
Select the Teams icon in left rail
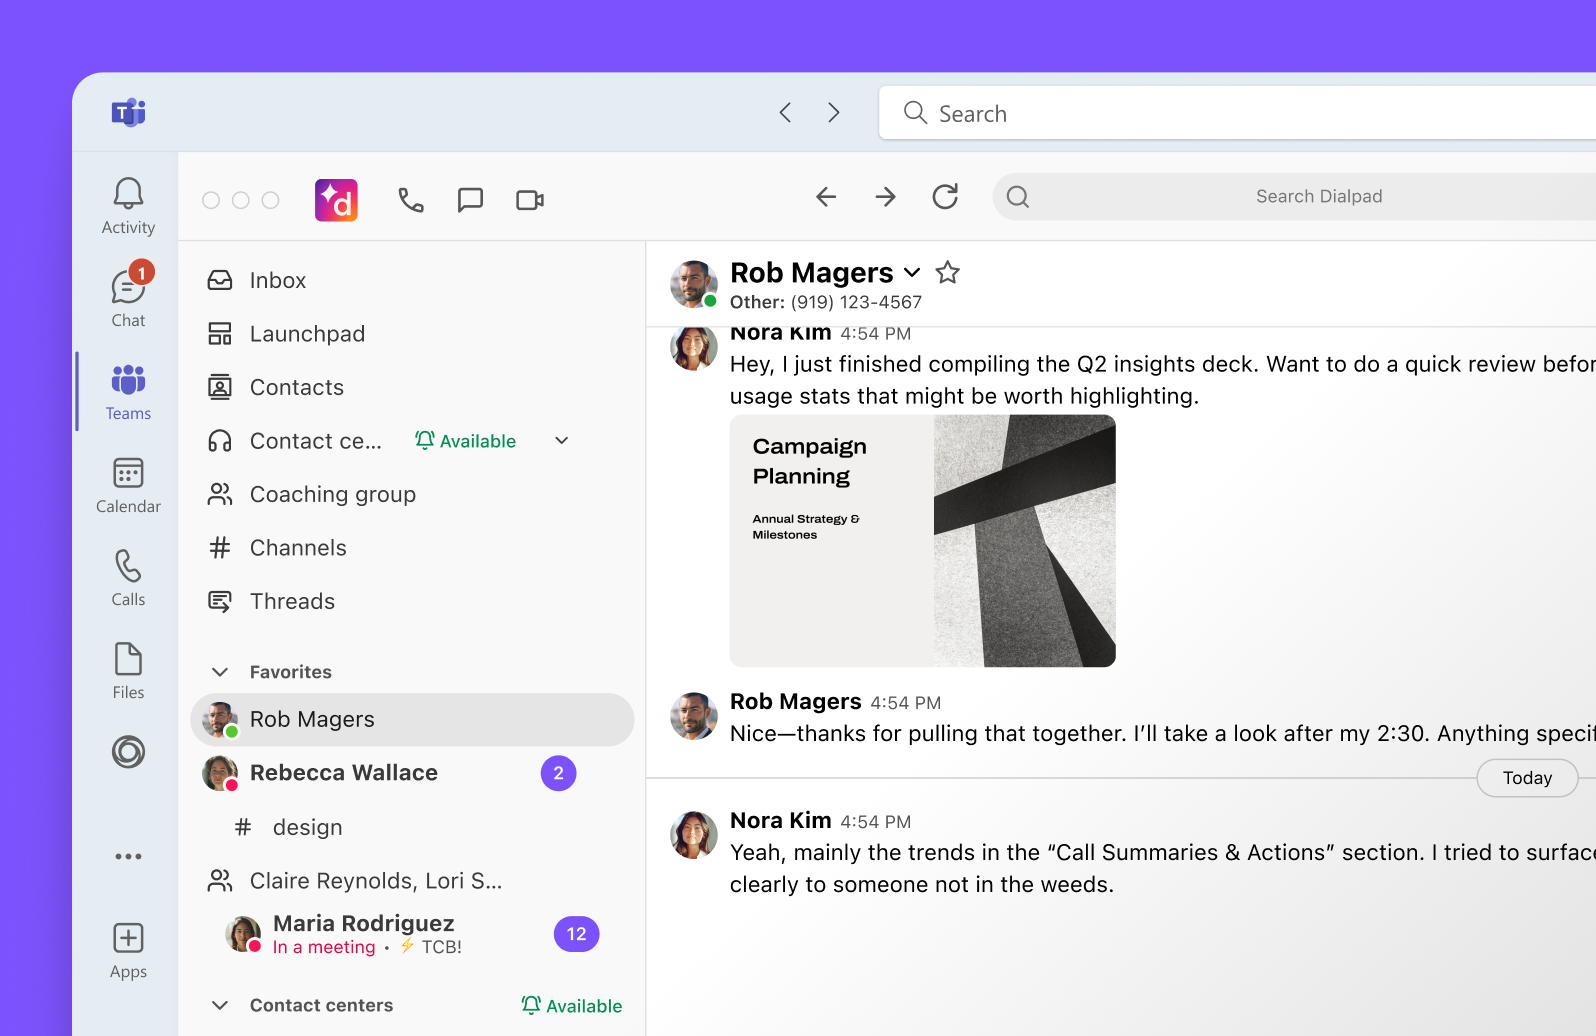coord(128,391)
